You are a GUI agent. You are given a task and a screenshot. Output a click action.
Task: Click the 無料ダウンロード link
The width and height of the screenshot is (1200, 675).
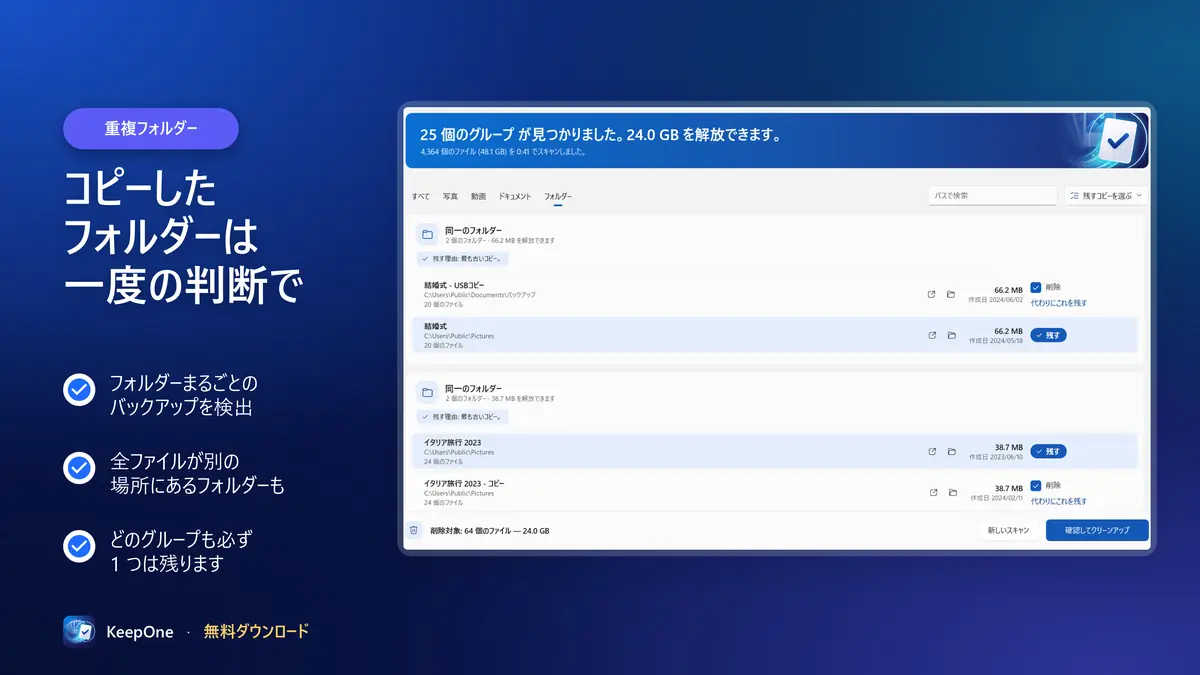click(x=256, y=632)
